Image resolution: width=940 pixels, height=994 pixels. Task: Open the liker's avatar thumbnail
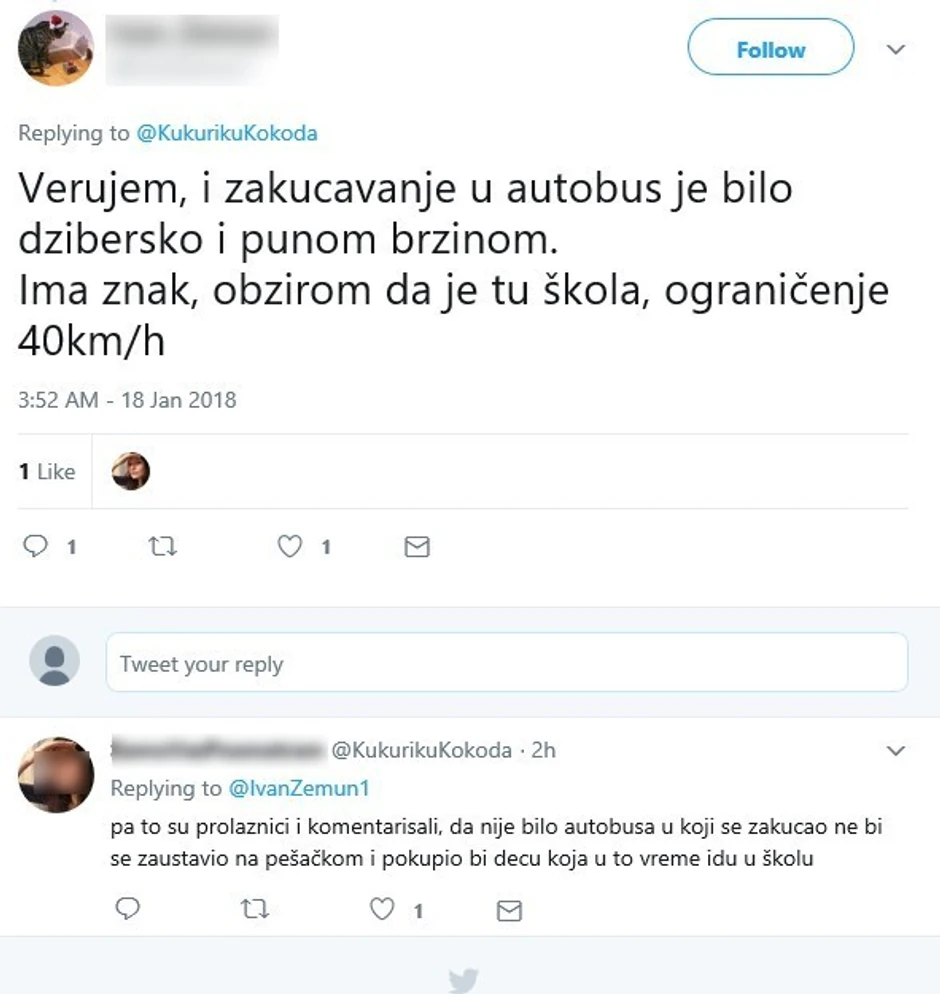[x=131, y=471]
